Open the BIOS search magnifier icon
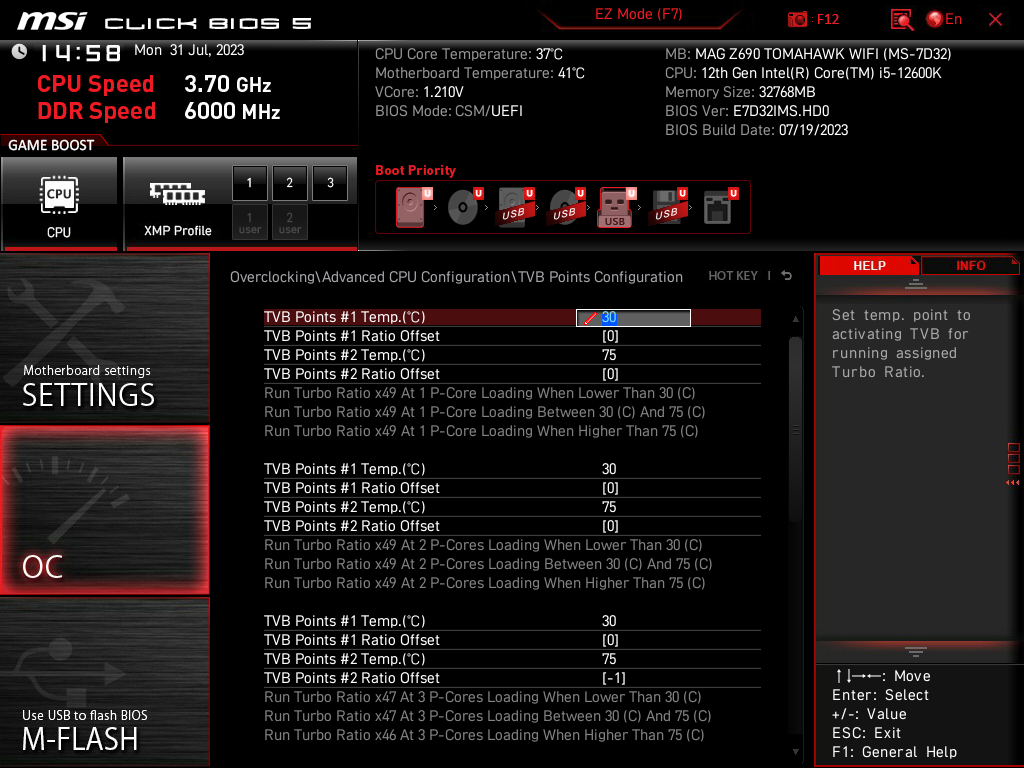This screenshot has width=1024, height=768. [x=902, y=20]
